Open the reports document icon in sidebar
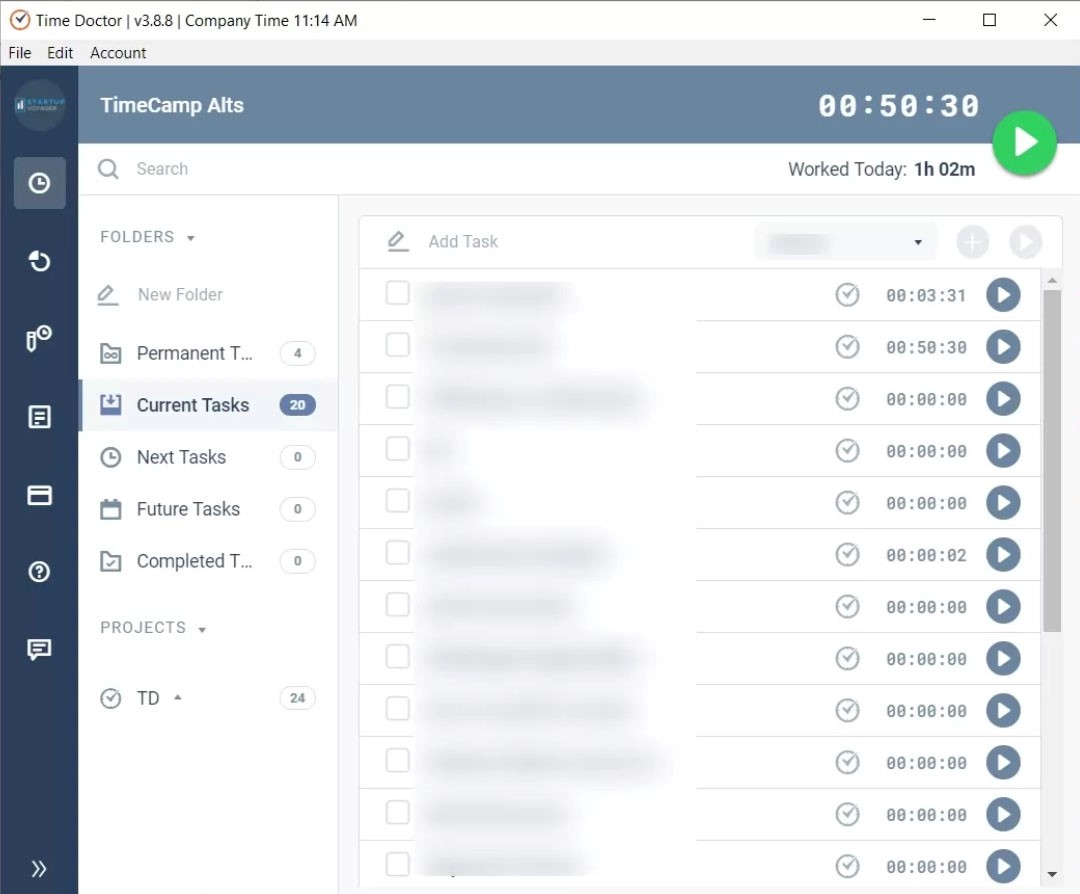Screen dimensions: 1080x894 point(39,417)
